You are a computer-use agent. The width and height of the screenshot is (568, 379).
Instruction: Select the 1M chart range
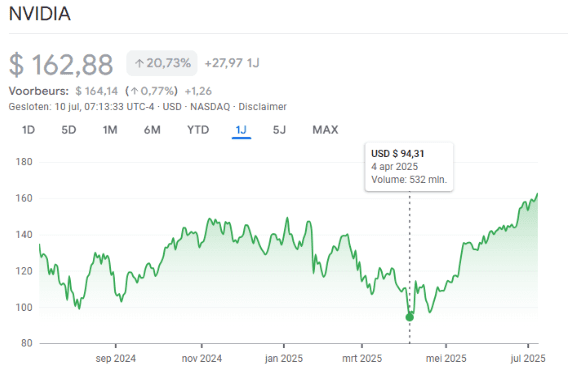(110, 130)
